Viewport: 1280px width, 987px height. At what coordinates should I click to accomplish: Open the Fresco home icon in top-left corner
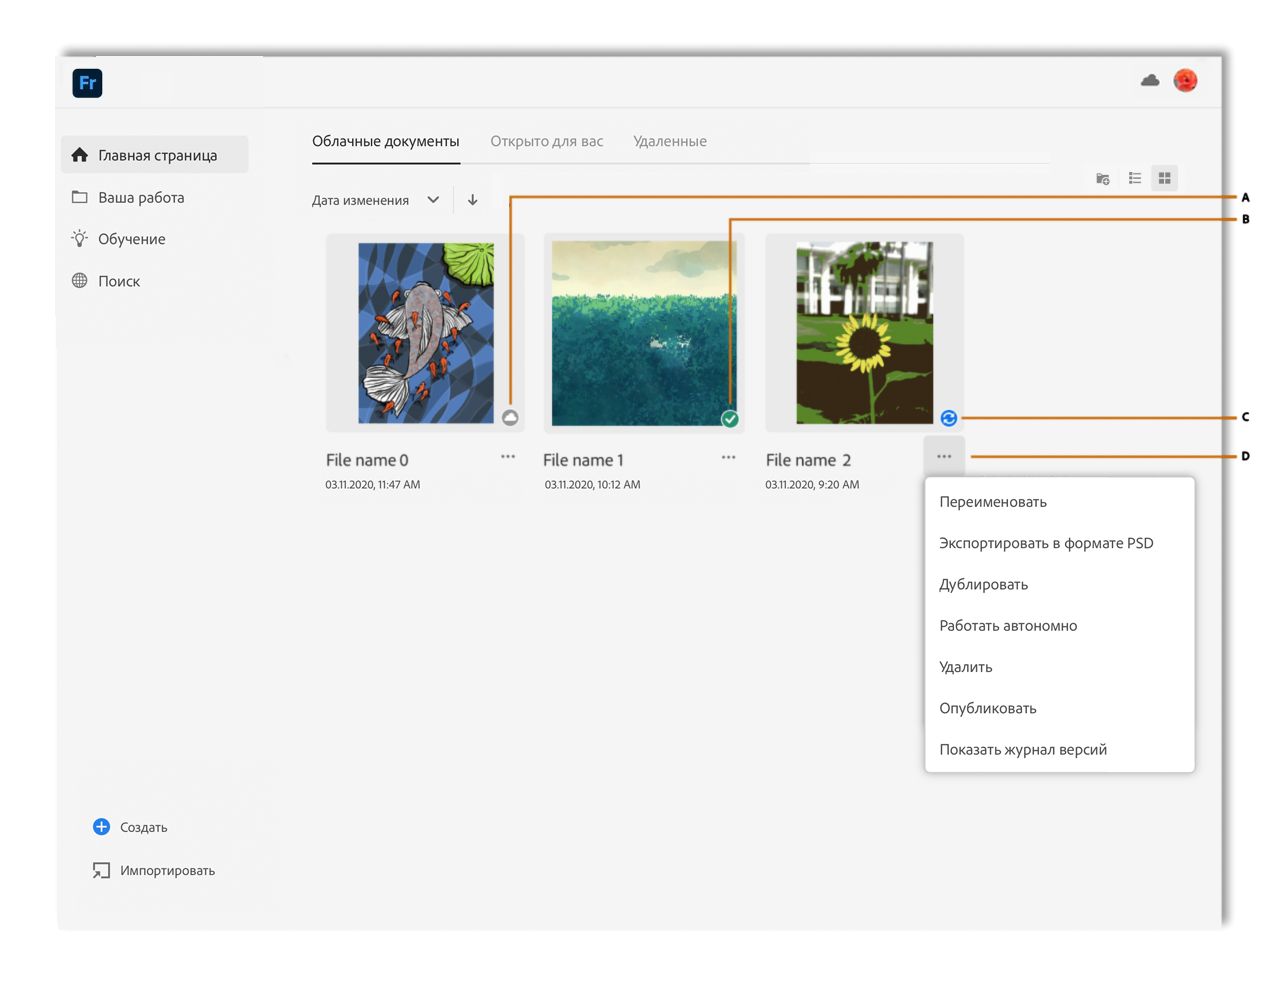(86, 83)
